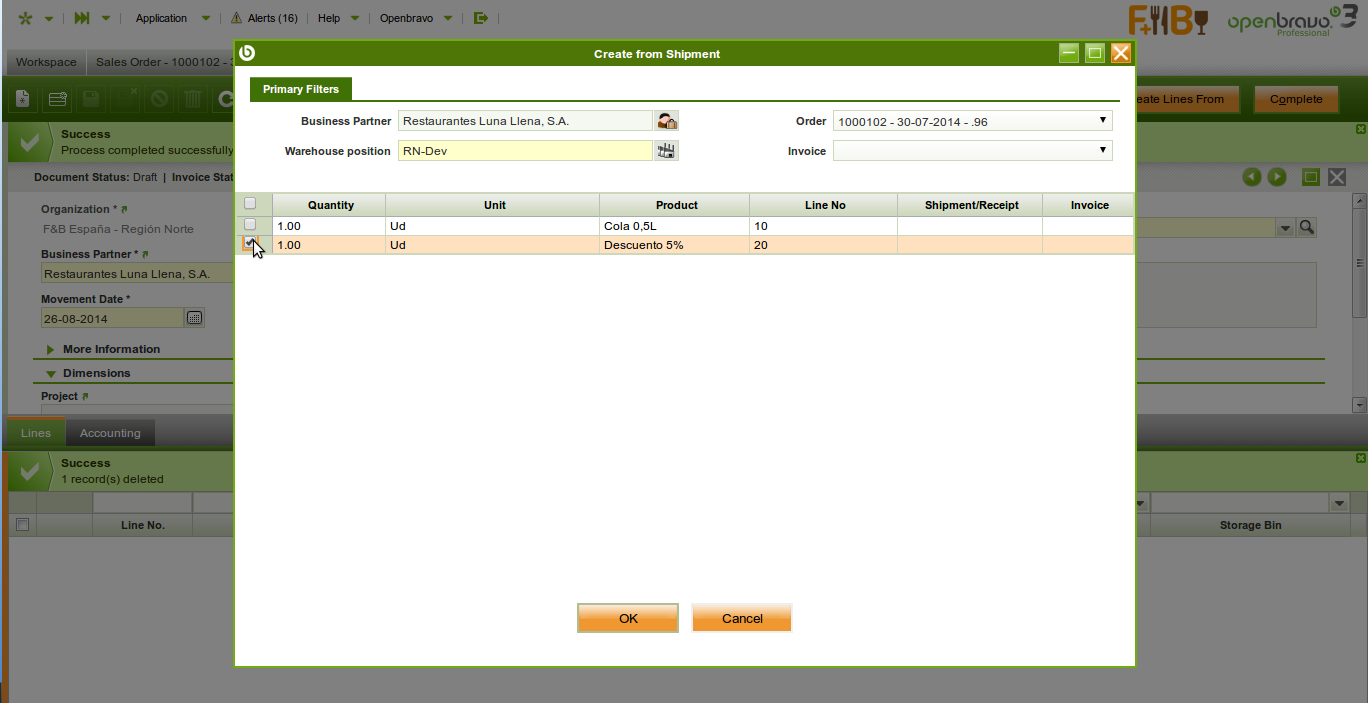Click the logout icon in top bar
Viewport: 1368px width, 703px height.
tap(482, 18)
